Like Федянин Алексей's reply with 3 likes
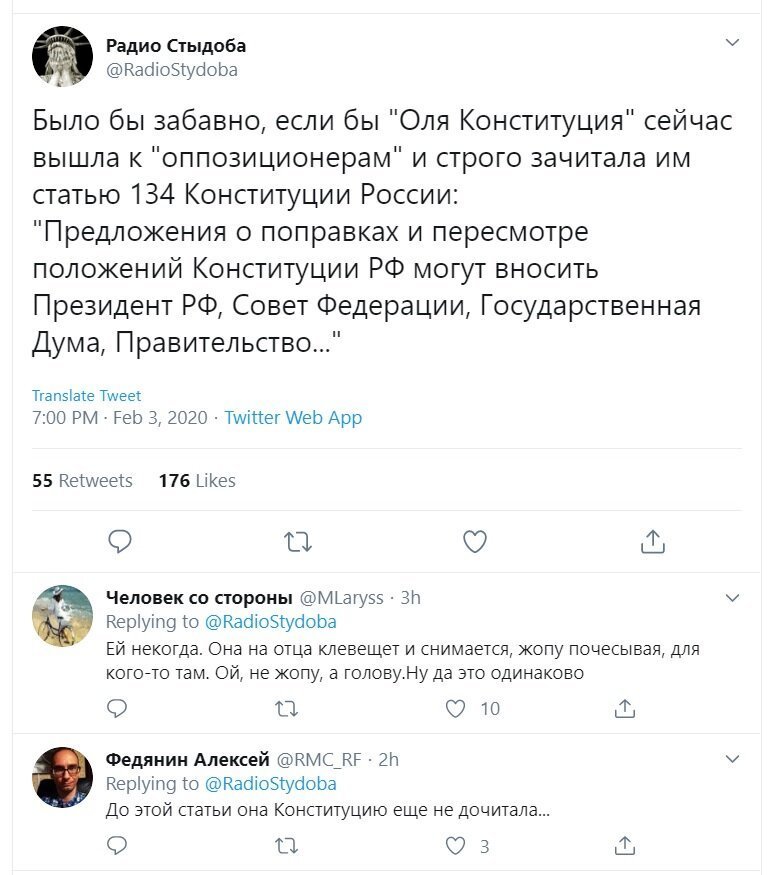The width and height of the screenshot is (777, 875). click(x=455, y=846)
